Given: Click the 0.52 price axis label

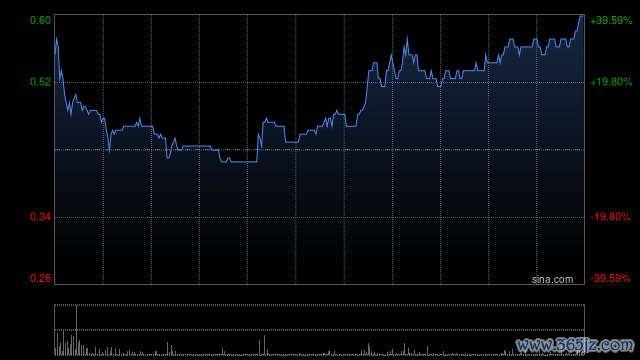Looking at the screenshot, I should coord(40,82).
